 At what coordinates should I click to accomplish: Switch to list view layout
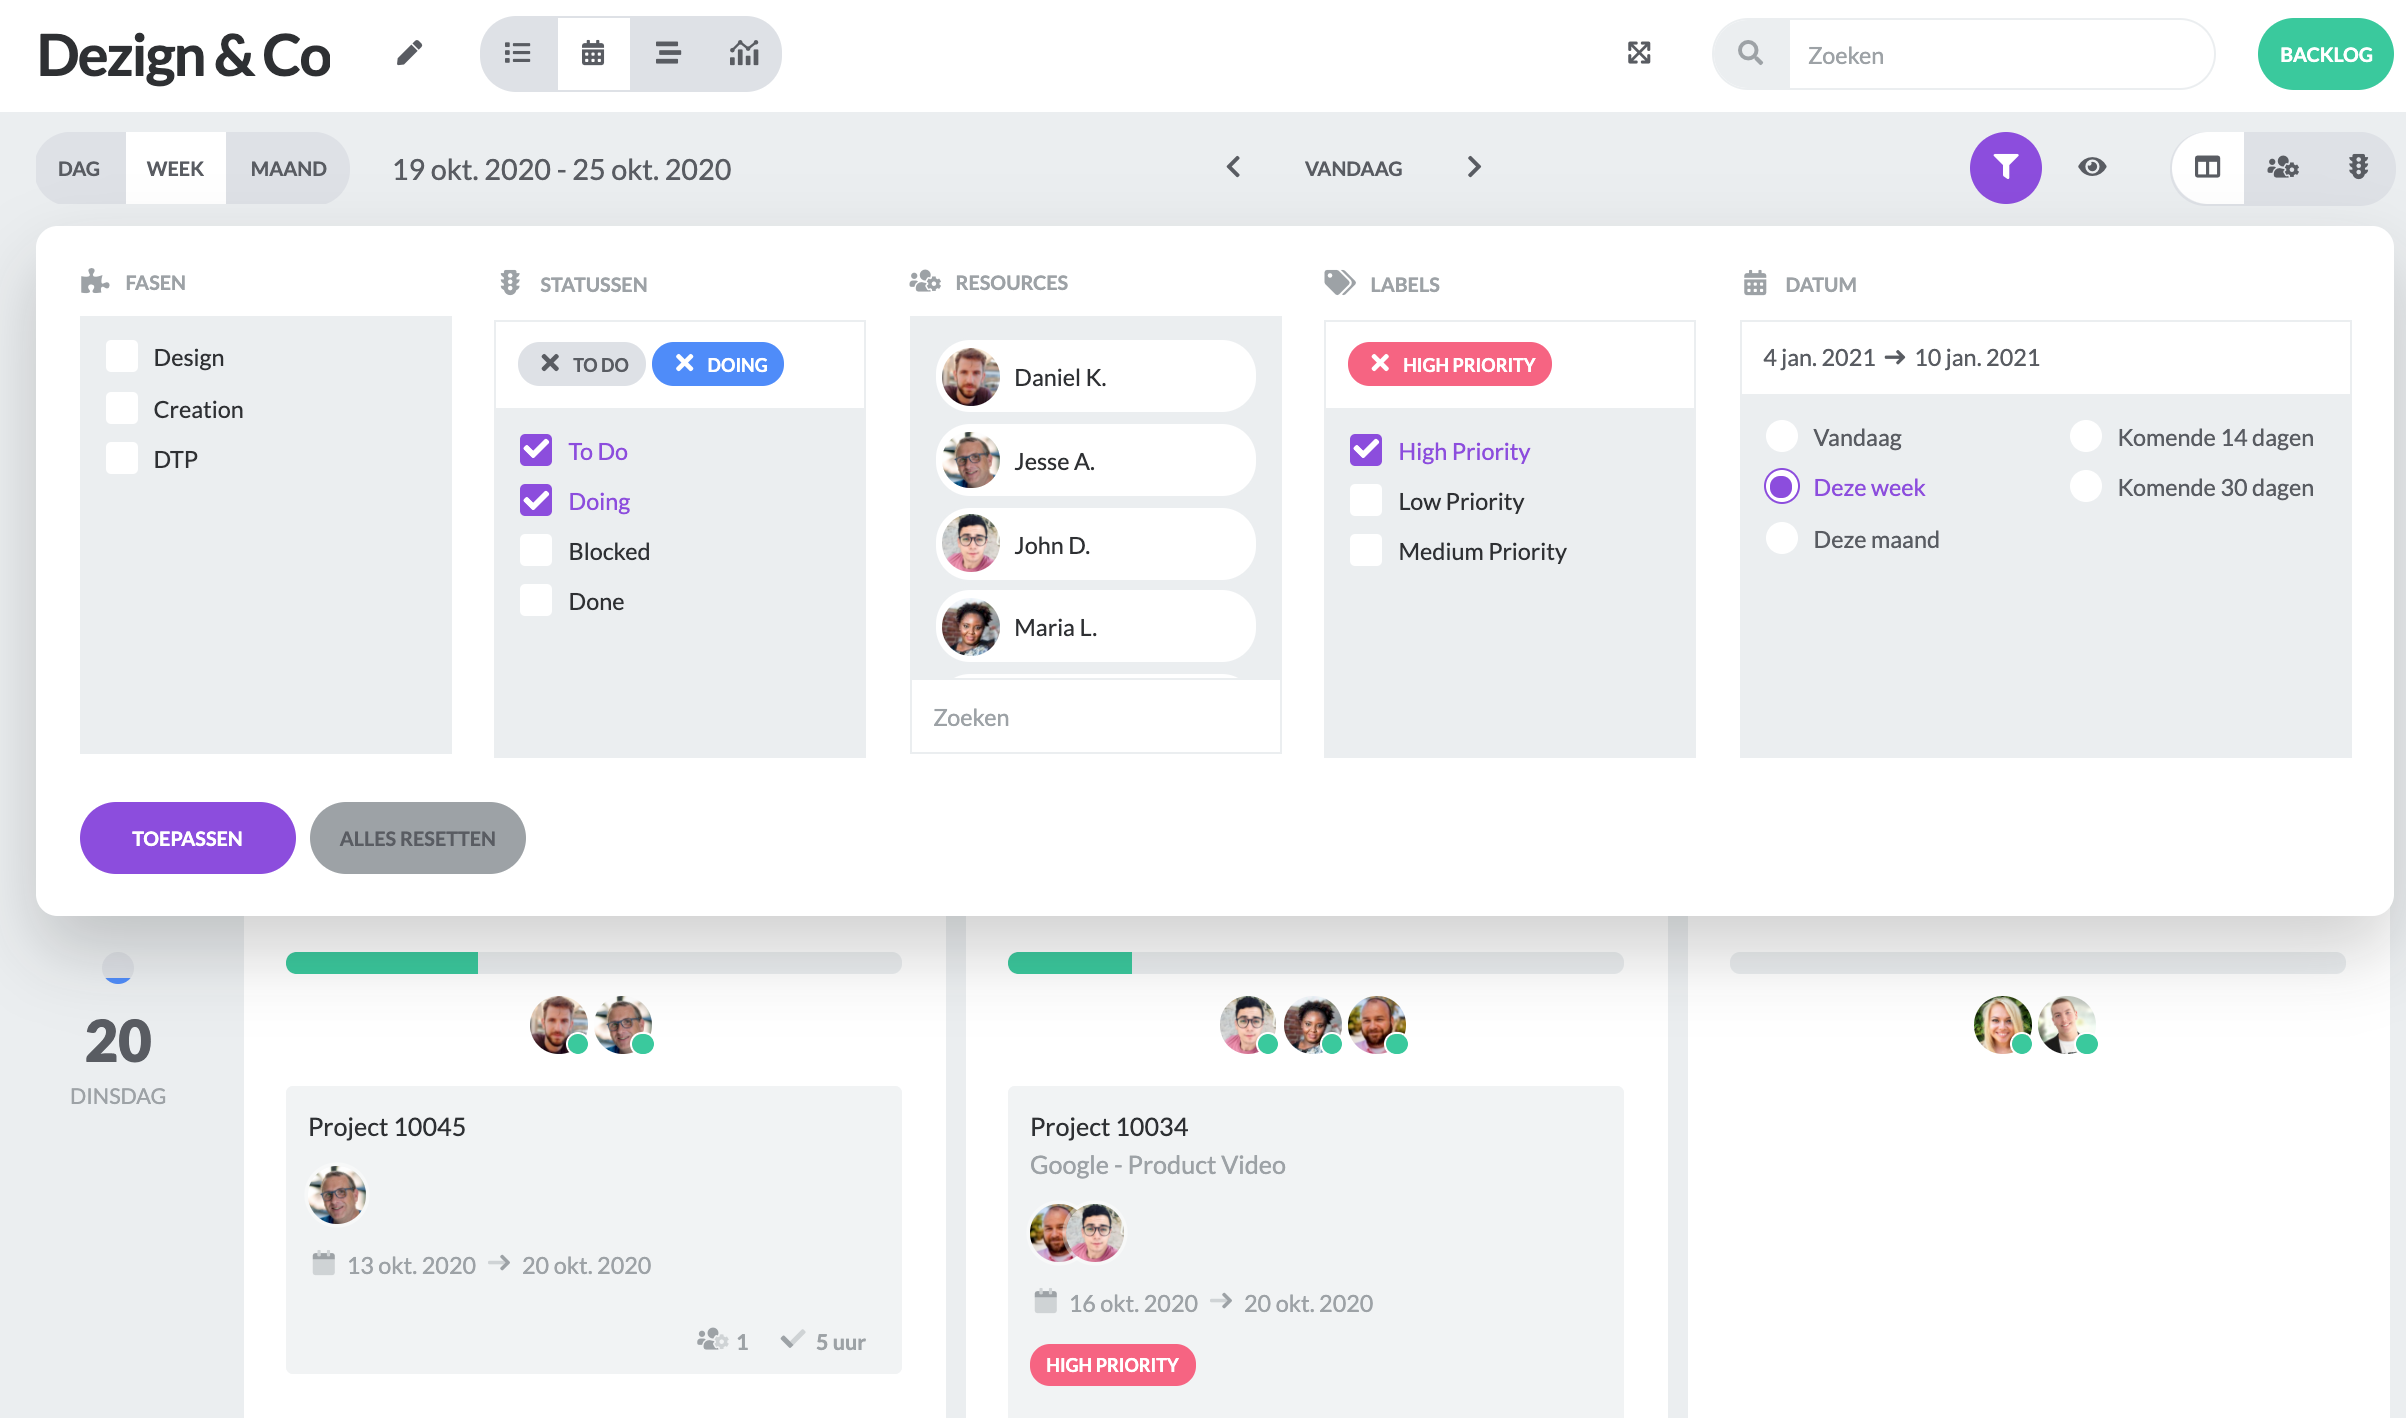pos(518,52)
